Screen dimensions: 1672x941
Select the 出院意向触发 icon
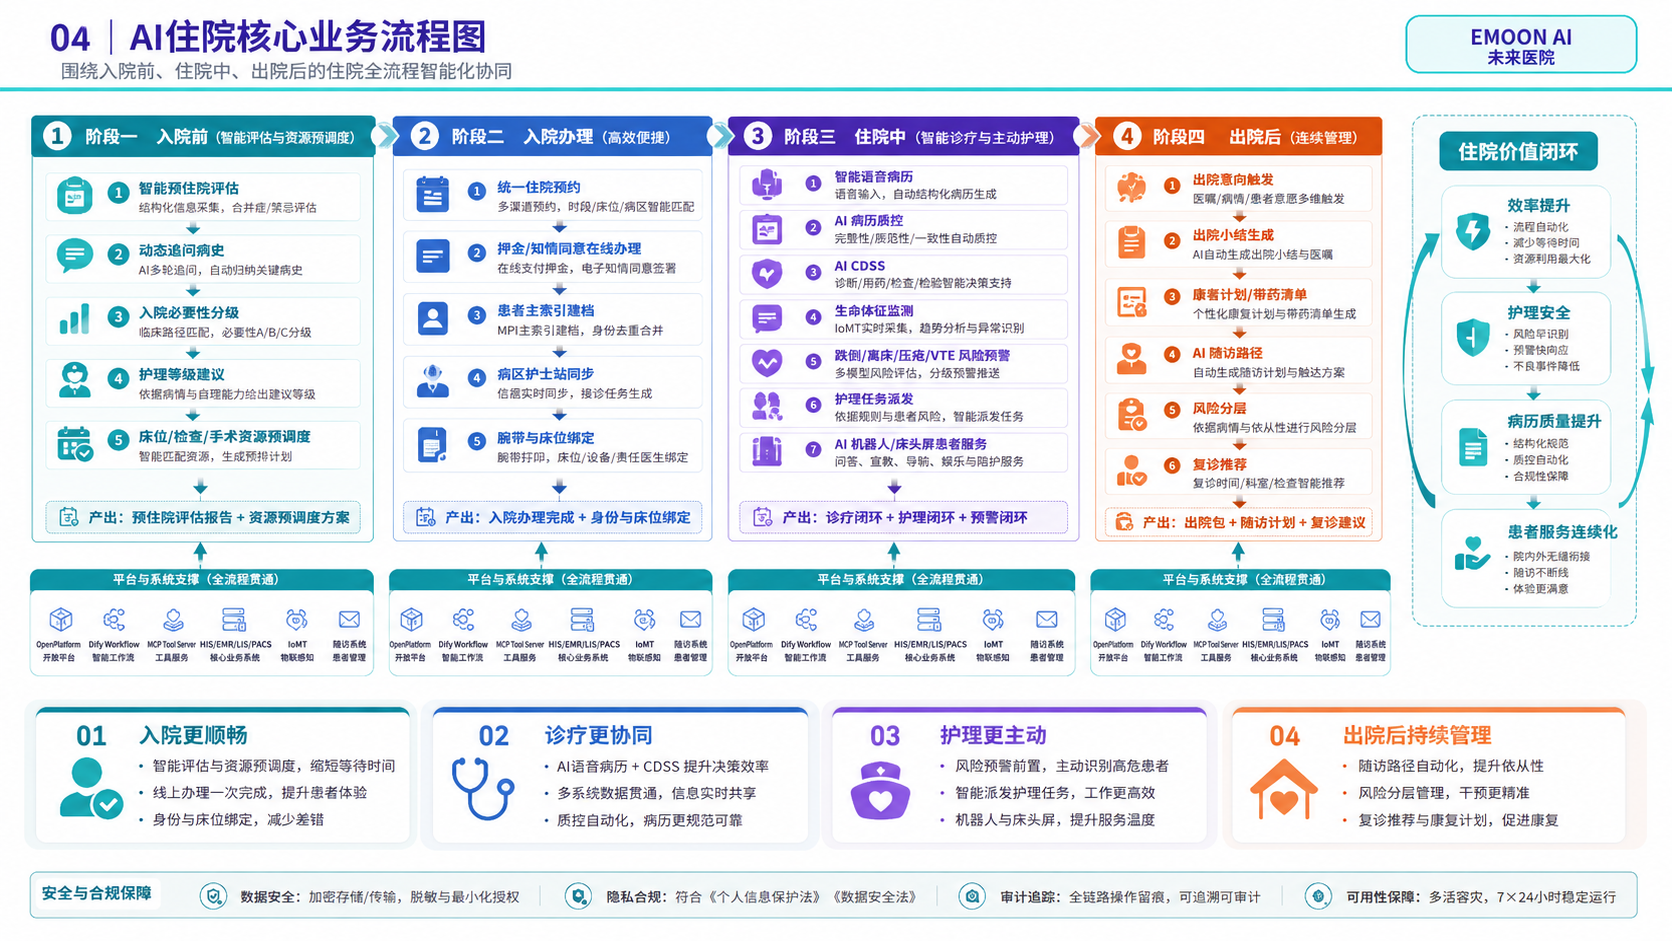point(1131,187)
